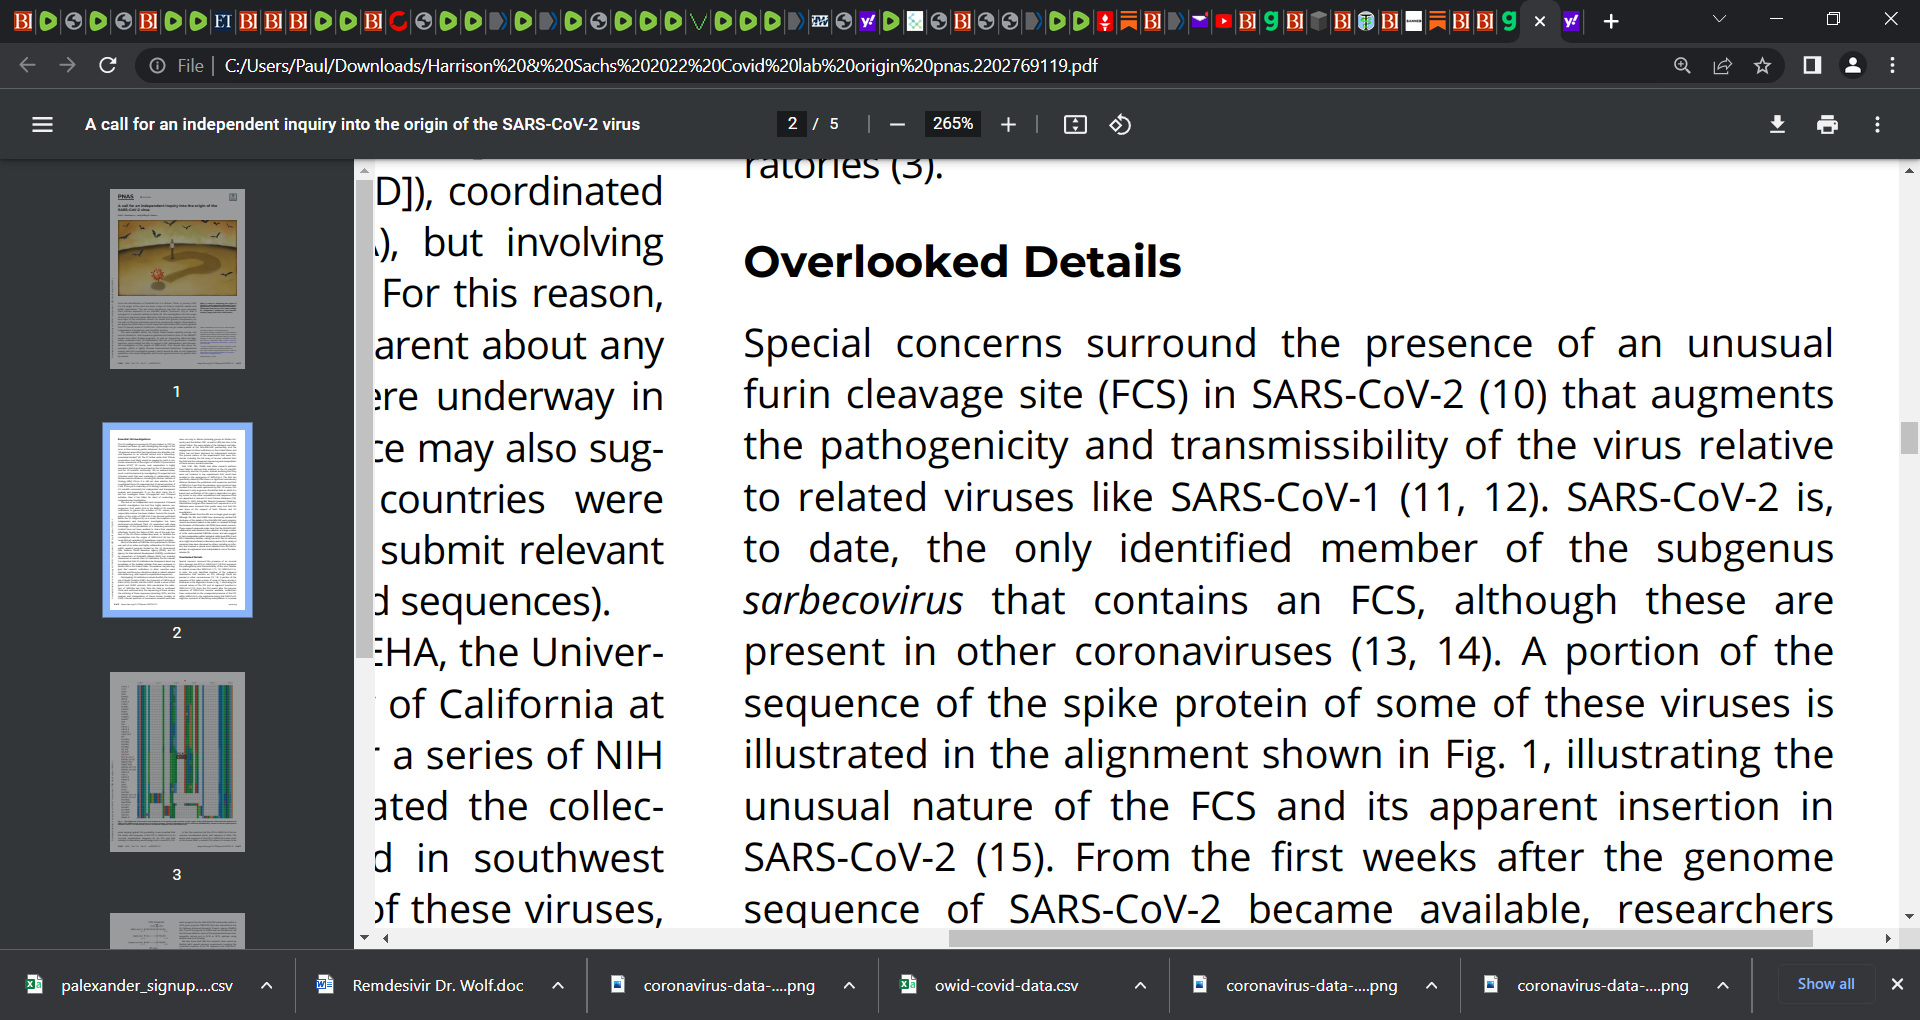Select page 2 thumbnail
Image resolution: width=1920 pixels, height=1020 pixels.
(x=177, y=520)
